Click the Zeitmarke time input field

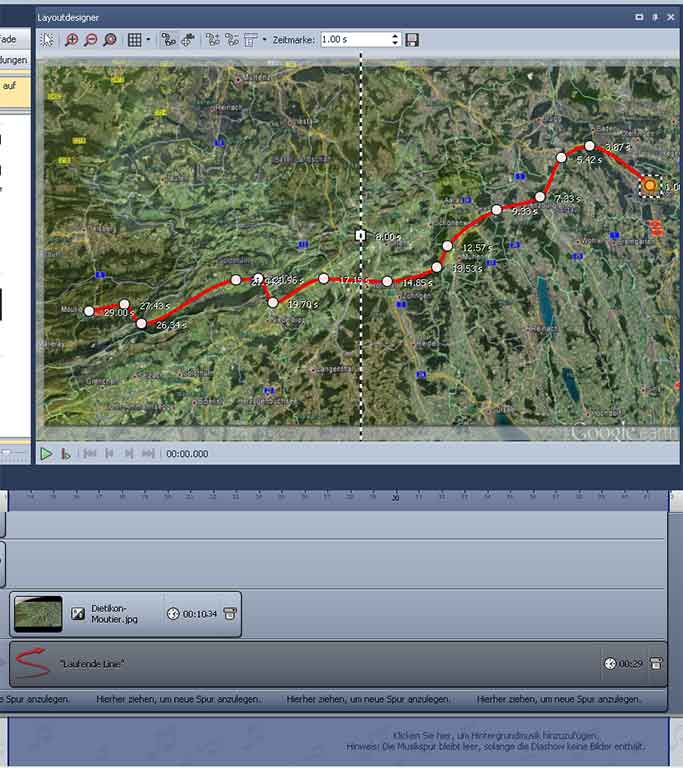click(x=355, y=40)
